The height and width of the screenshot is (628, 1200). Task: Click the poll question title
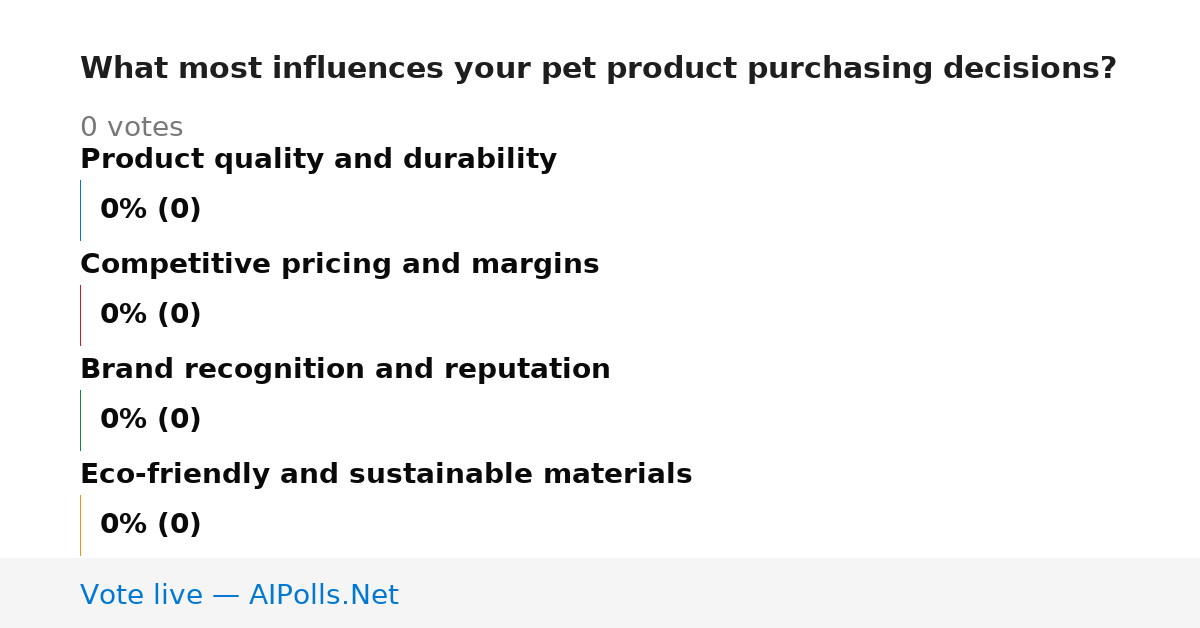pyautogui.click(x=598, y=69)
